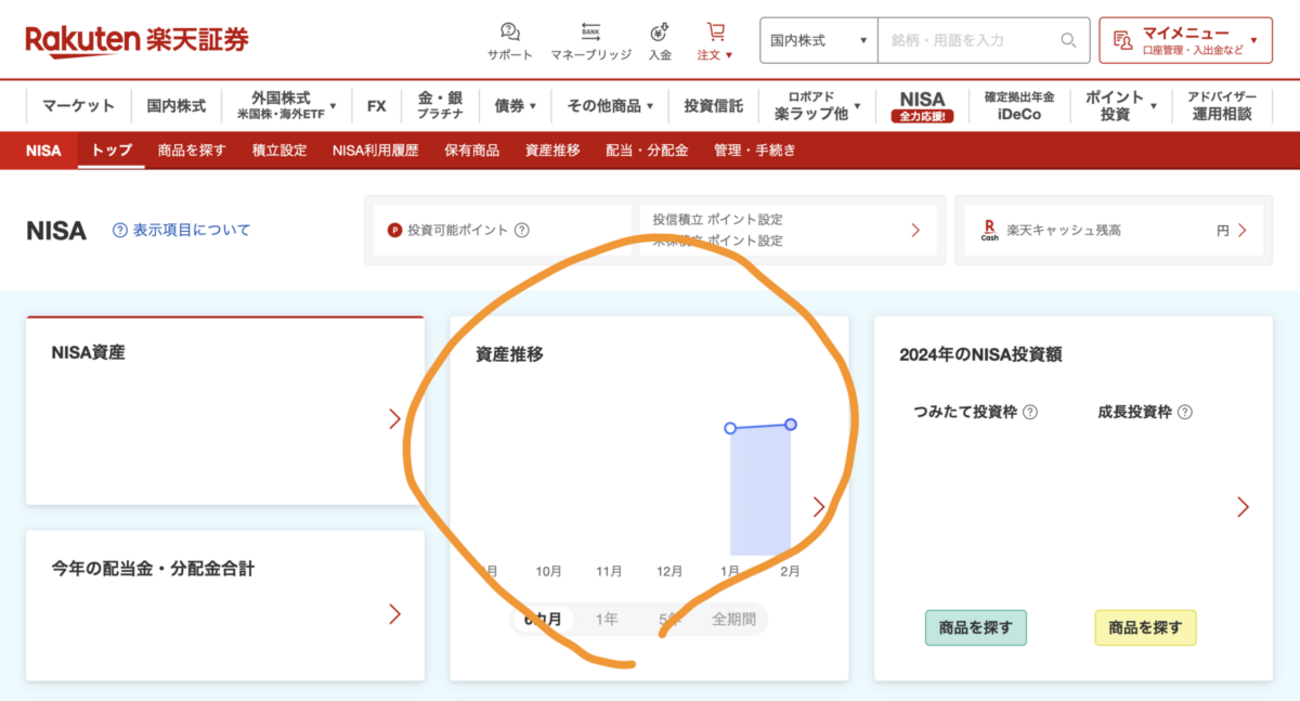Select the 入金 deposit icon

(x=661, y=31)
